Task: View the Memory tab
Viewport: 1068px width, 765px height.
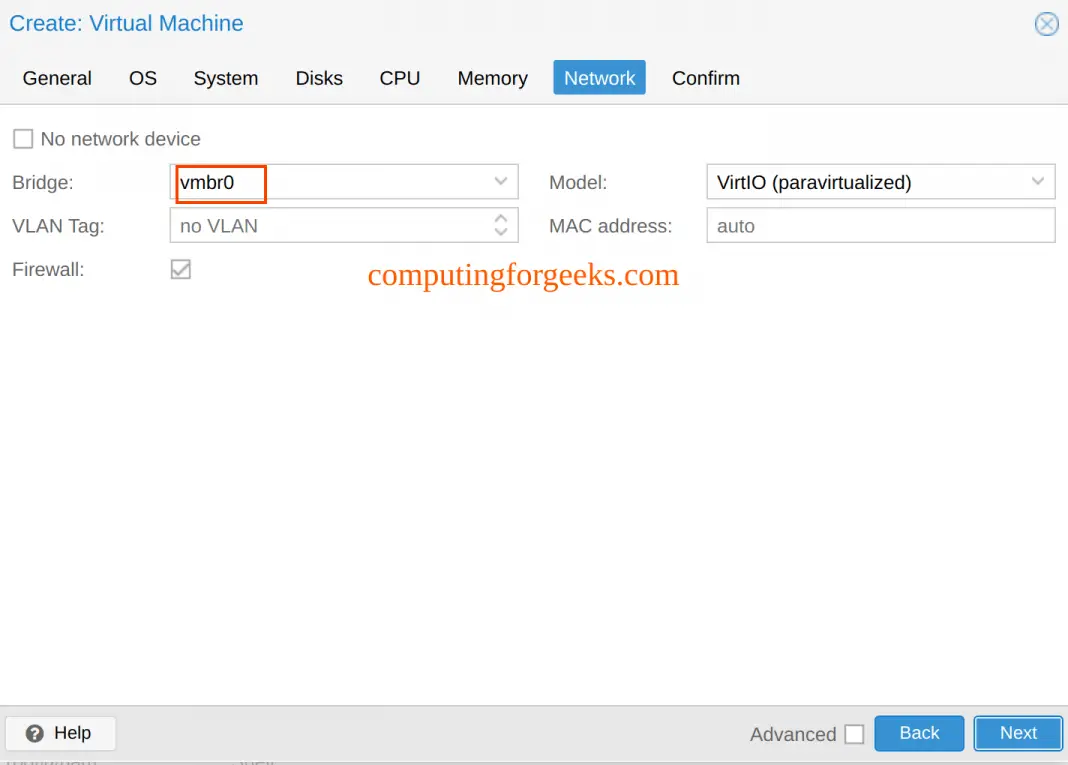Action: (492, 77)
